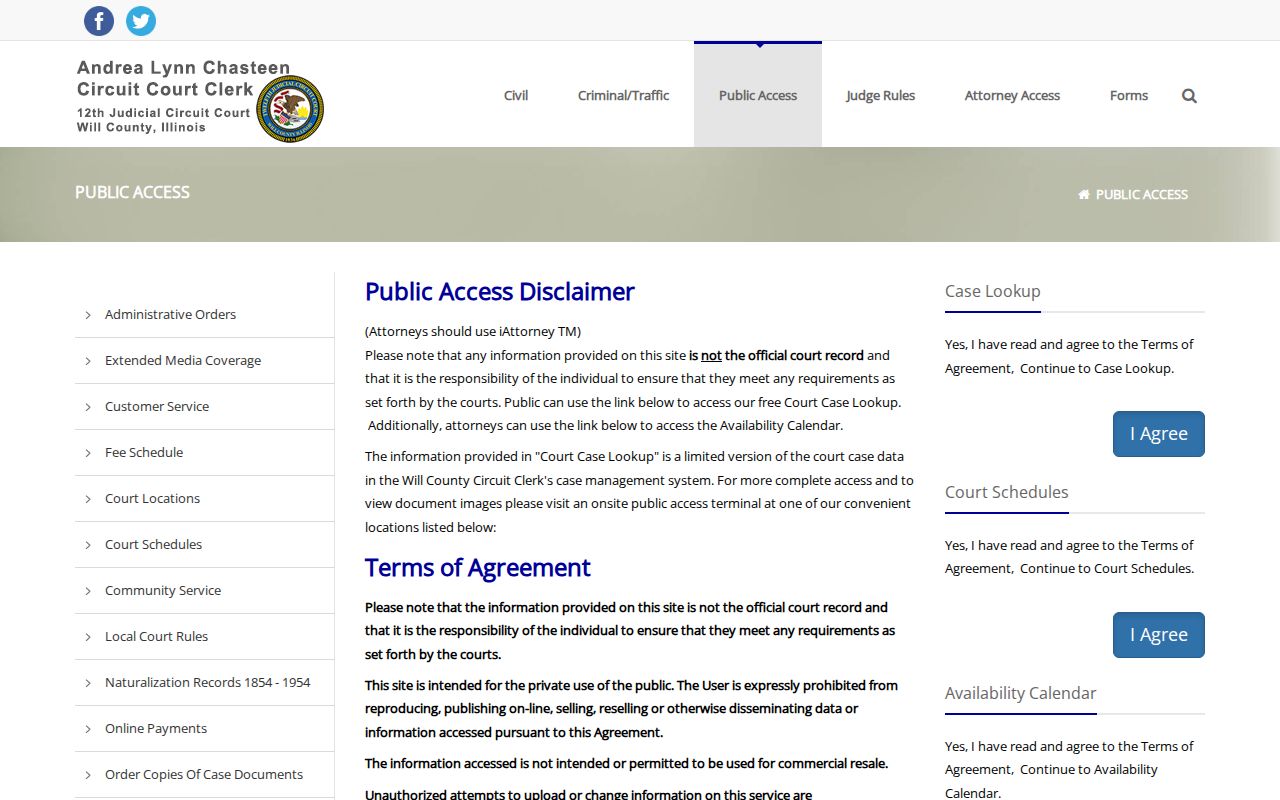Click the Will County court seal logo
This screenshot has width=1280, height=800.
[x=290, y=108]
